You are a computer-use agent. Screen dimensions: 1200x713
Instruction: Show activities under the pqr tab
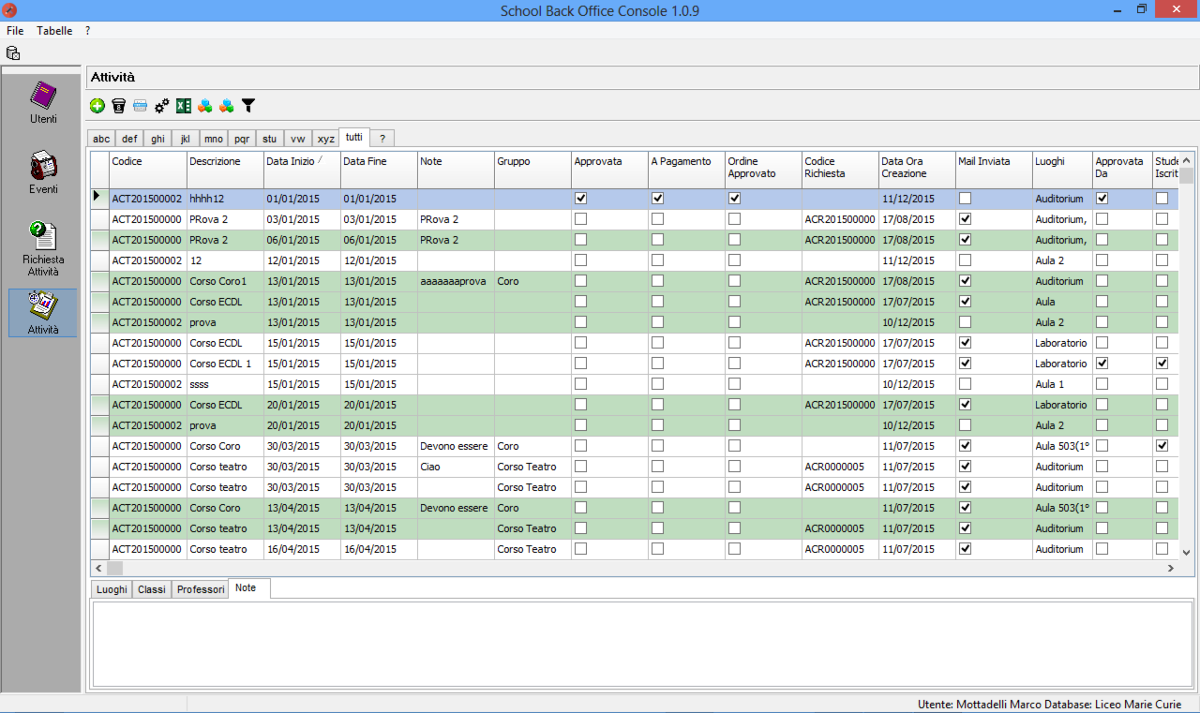click(x=242, y=139)
